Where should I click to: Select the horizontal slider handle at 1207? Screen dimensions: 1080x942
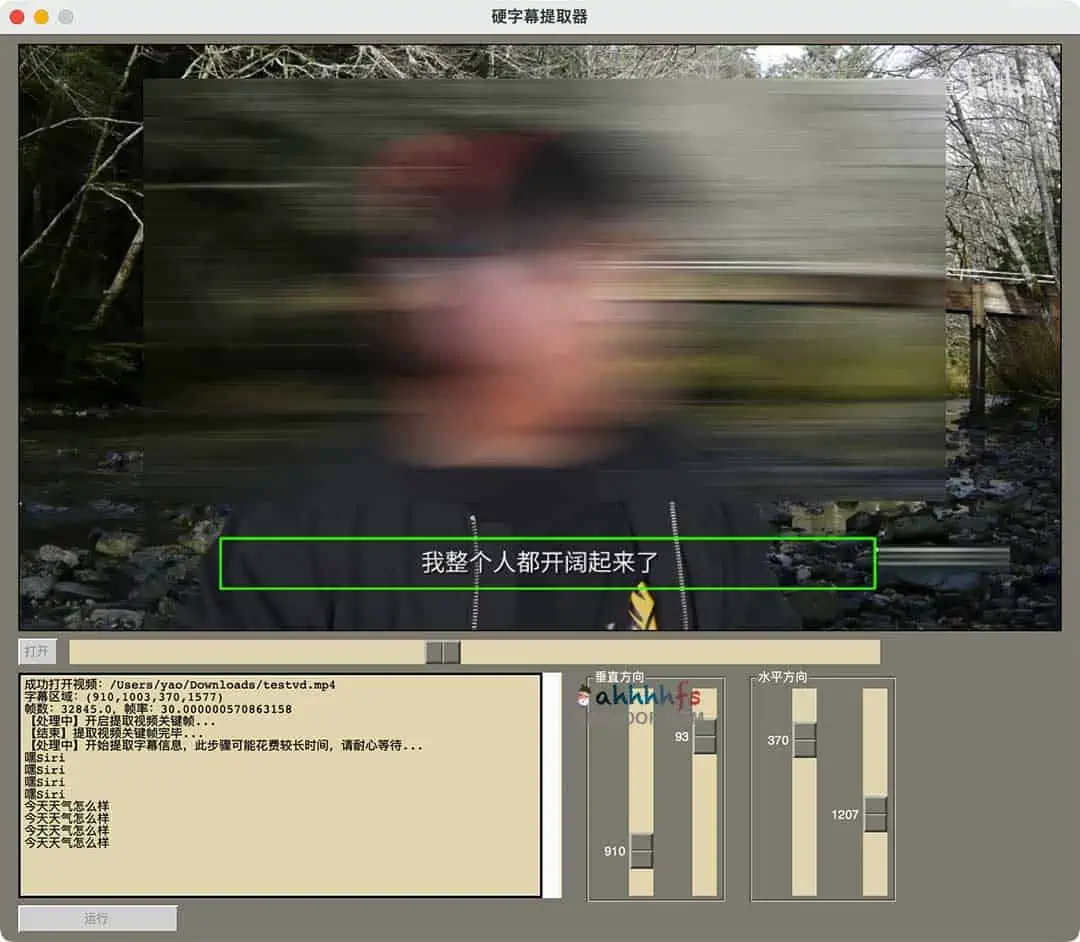click(875, 814)
